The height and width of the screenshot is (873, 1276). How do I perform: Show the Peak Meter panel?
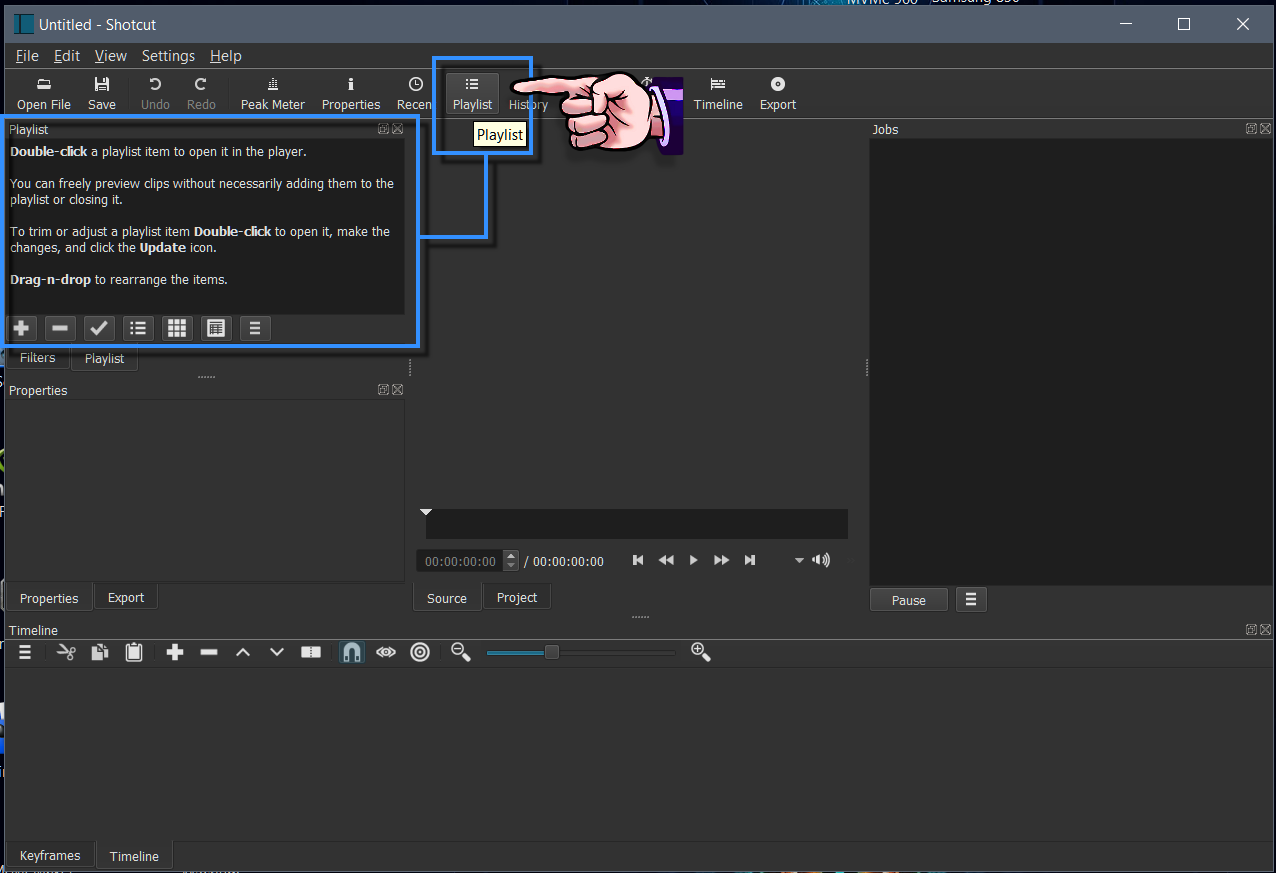[273, 94]
